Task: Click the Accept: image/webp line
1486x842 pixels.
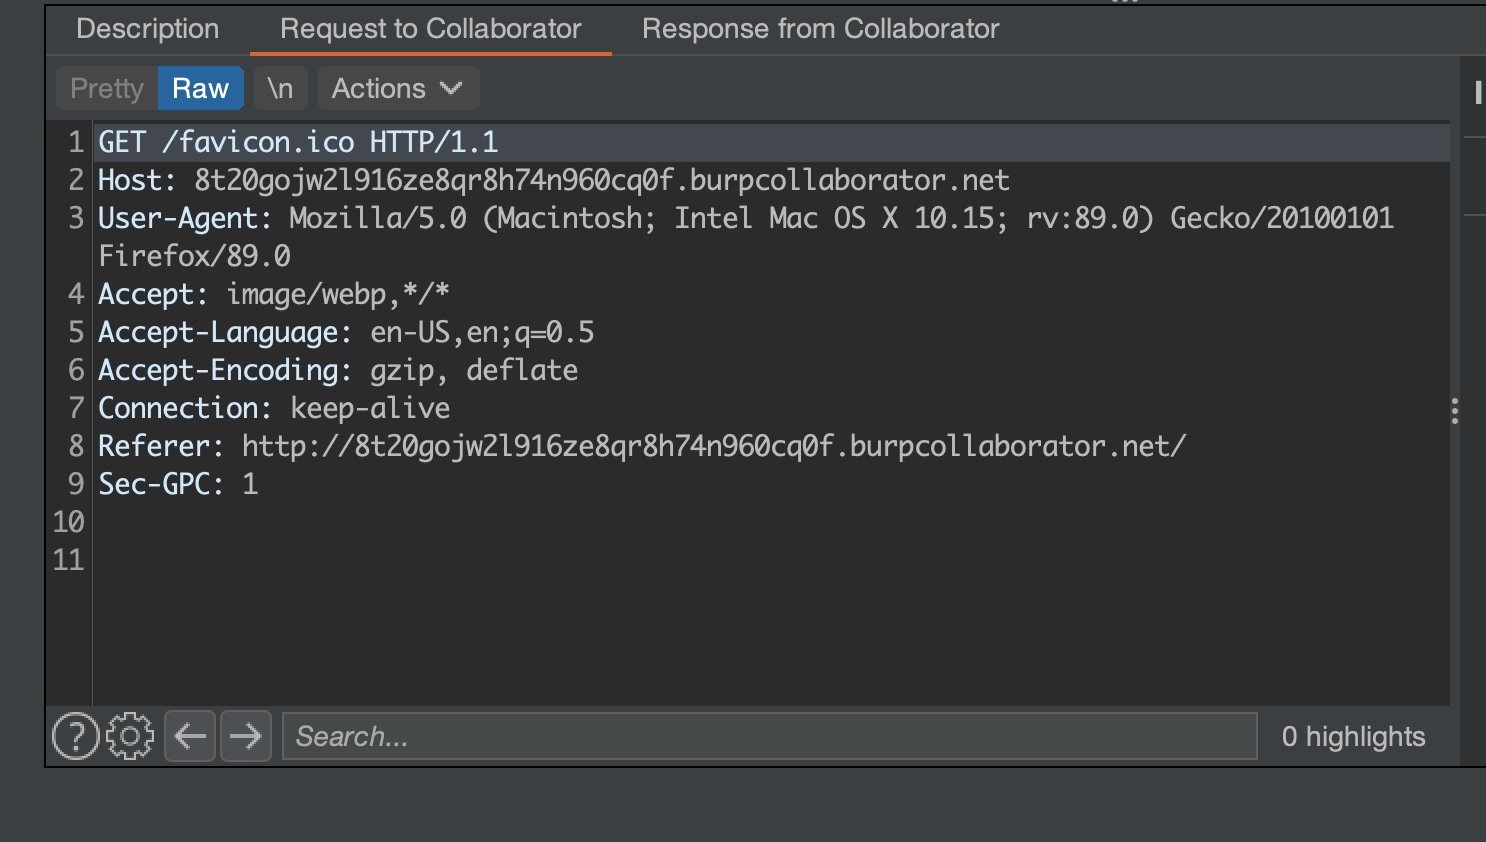Action: (x=274, y=294)
